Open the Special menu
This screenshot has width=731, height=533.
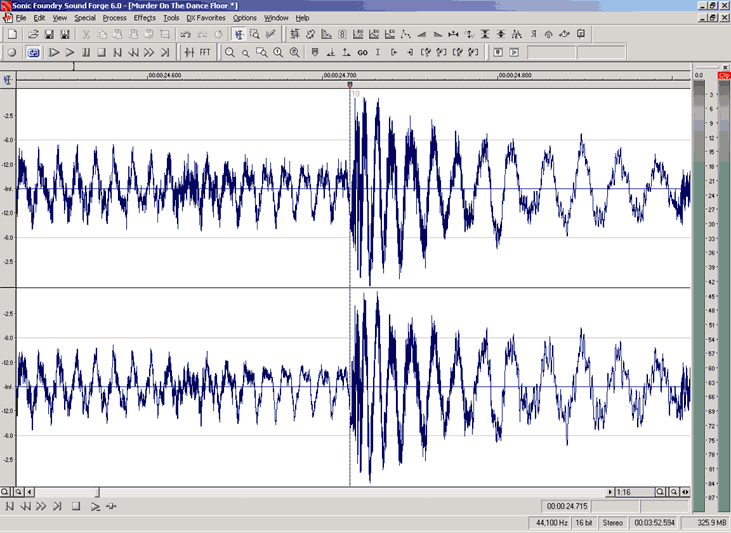[x=85, y=18]
